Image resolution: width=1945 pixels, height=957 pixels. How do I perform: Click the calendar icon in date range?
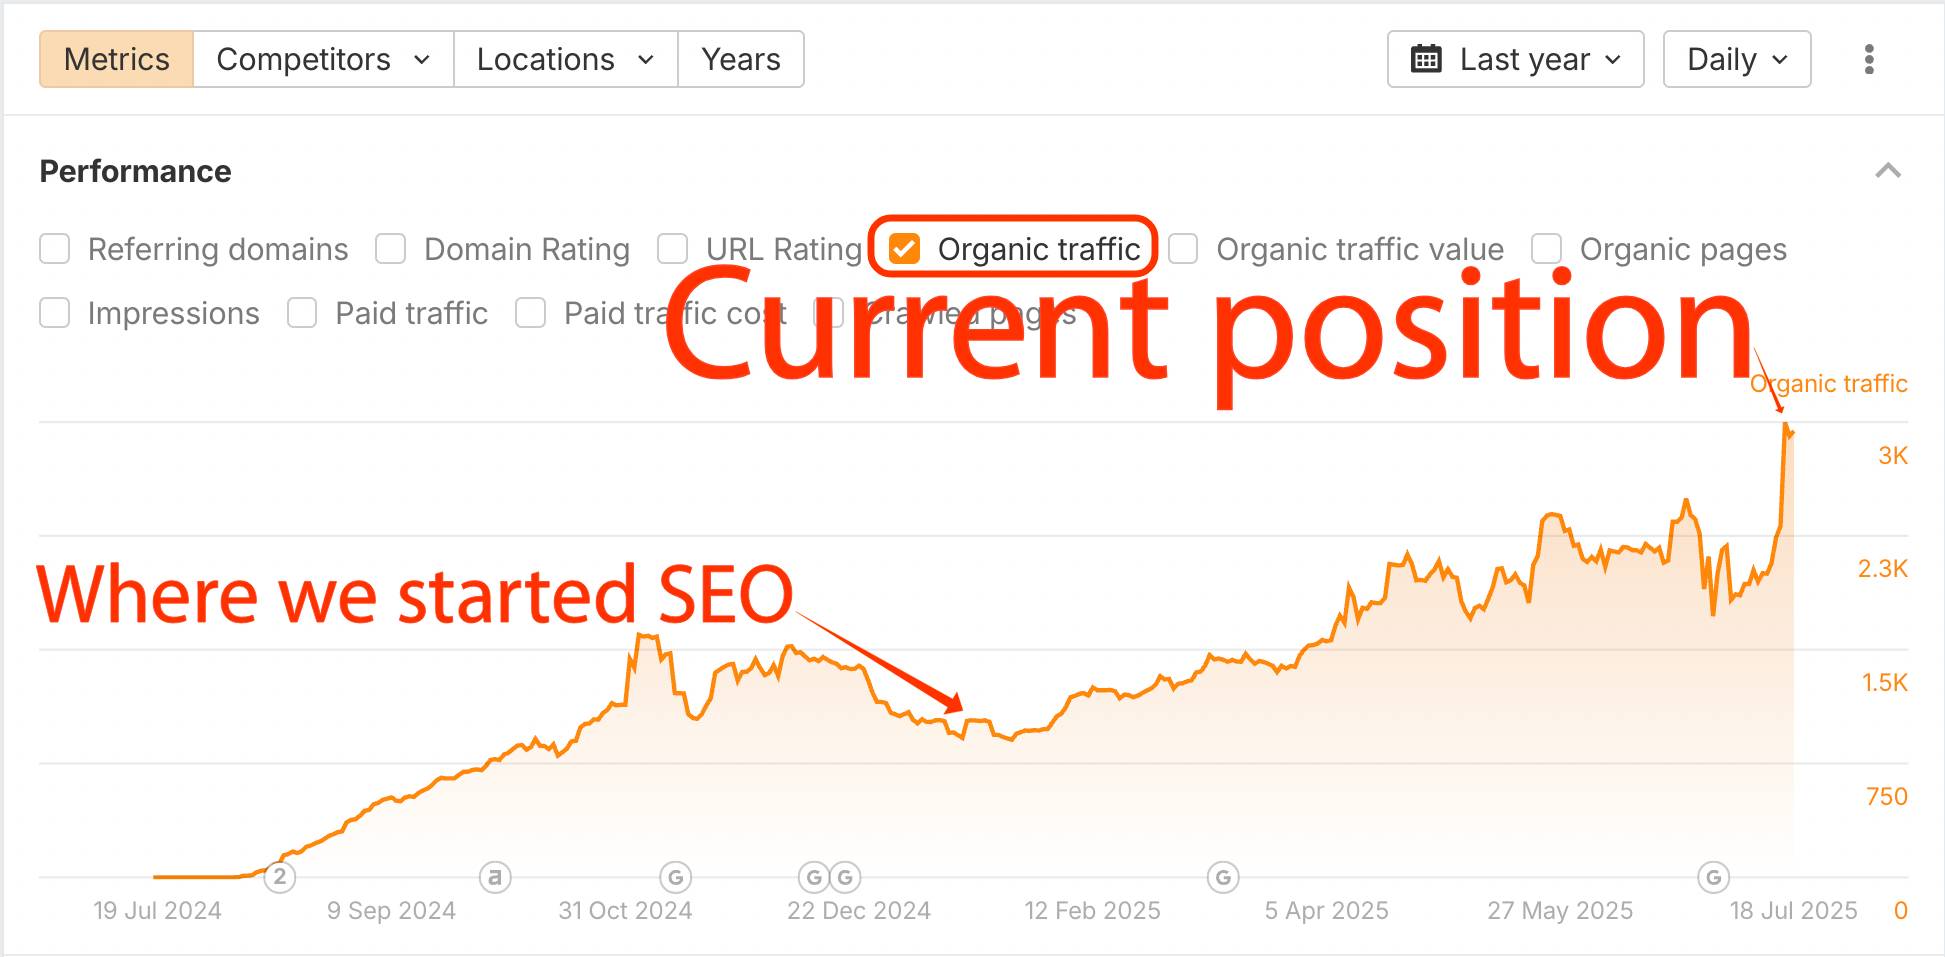(1426, 59)
